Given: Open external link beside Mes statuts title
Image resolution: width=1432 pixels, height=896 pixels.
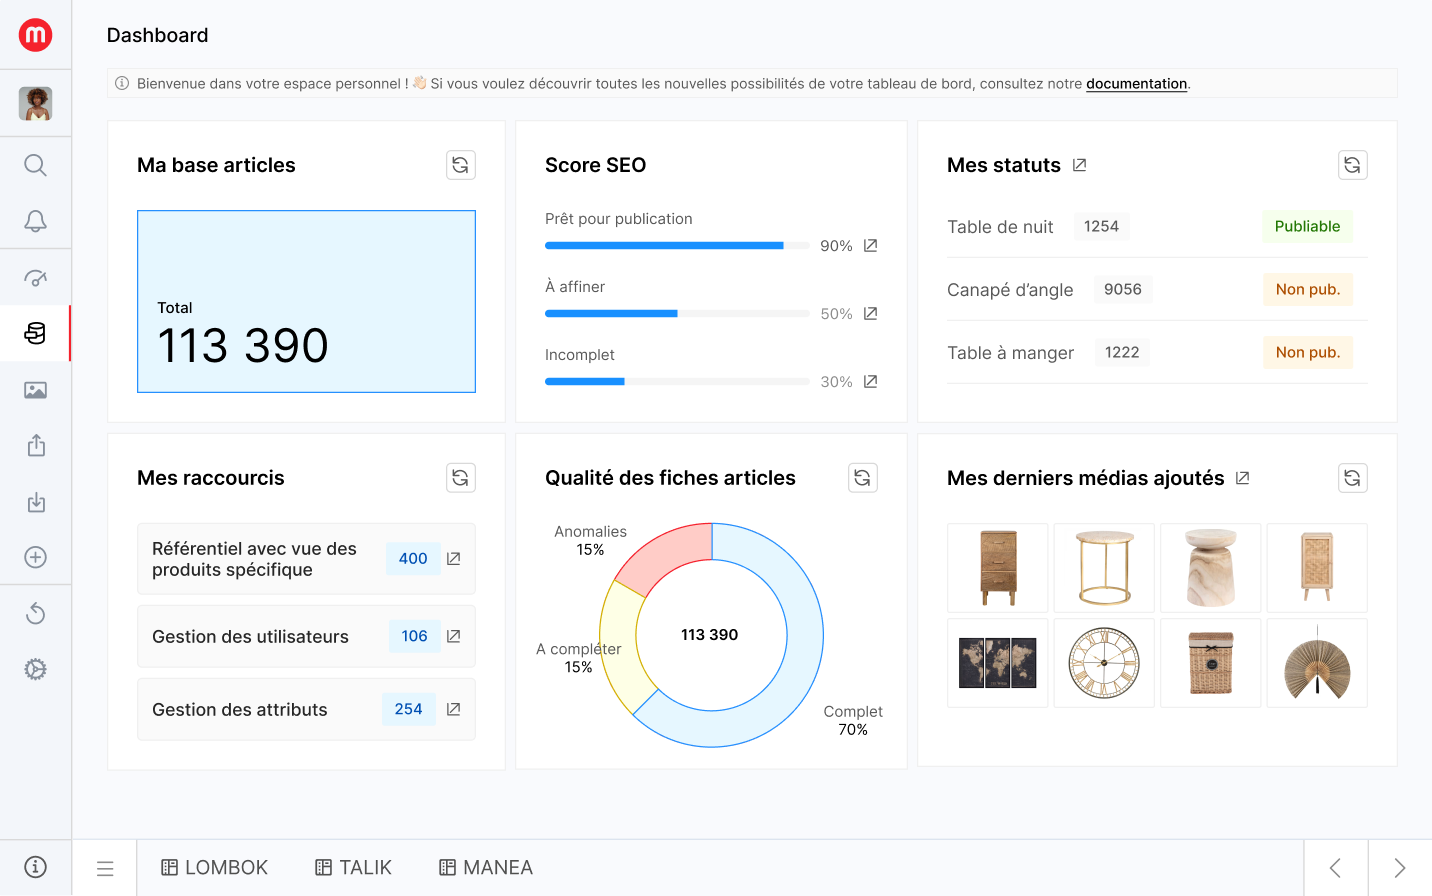Looking at the screenshot, I should coord(1079,165).
